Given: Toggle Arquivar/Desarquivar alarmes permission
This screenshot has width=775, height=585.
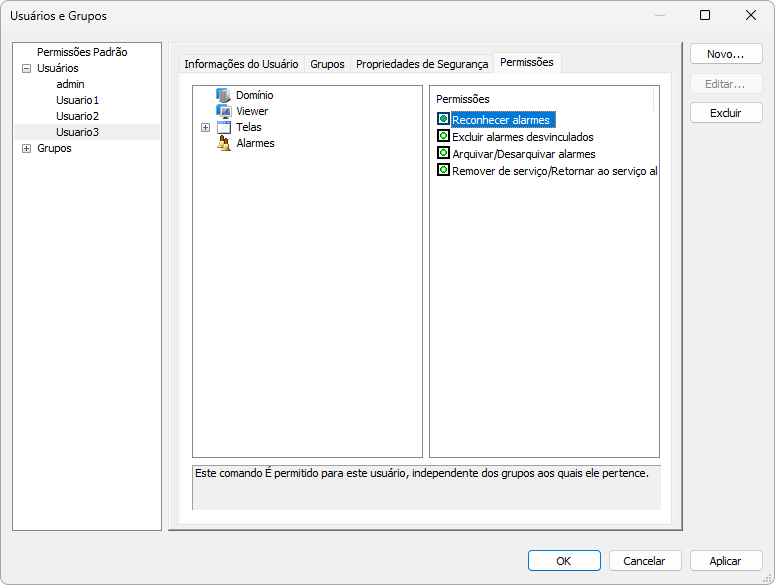Looking at the screenshot, I should coord(443,154).
